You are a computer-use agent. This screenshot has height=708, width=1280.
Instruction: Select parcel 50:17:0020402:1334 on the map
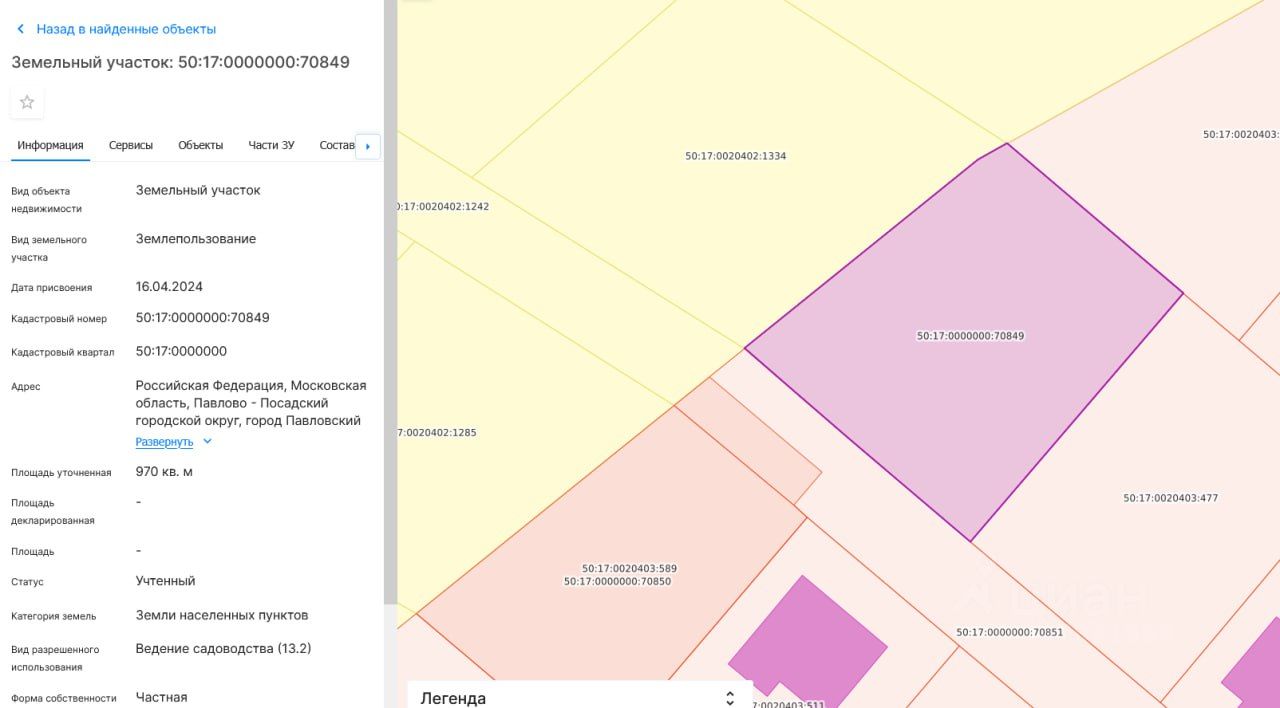(735, 156)
